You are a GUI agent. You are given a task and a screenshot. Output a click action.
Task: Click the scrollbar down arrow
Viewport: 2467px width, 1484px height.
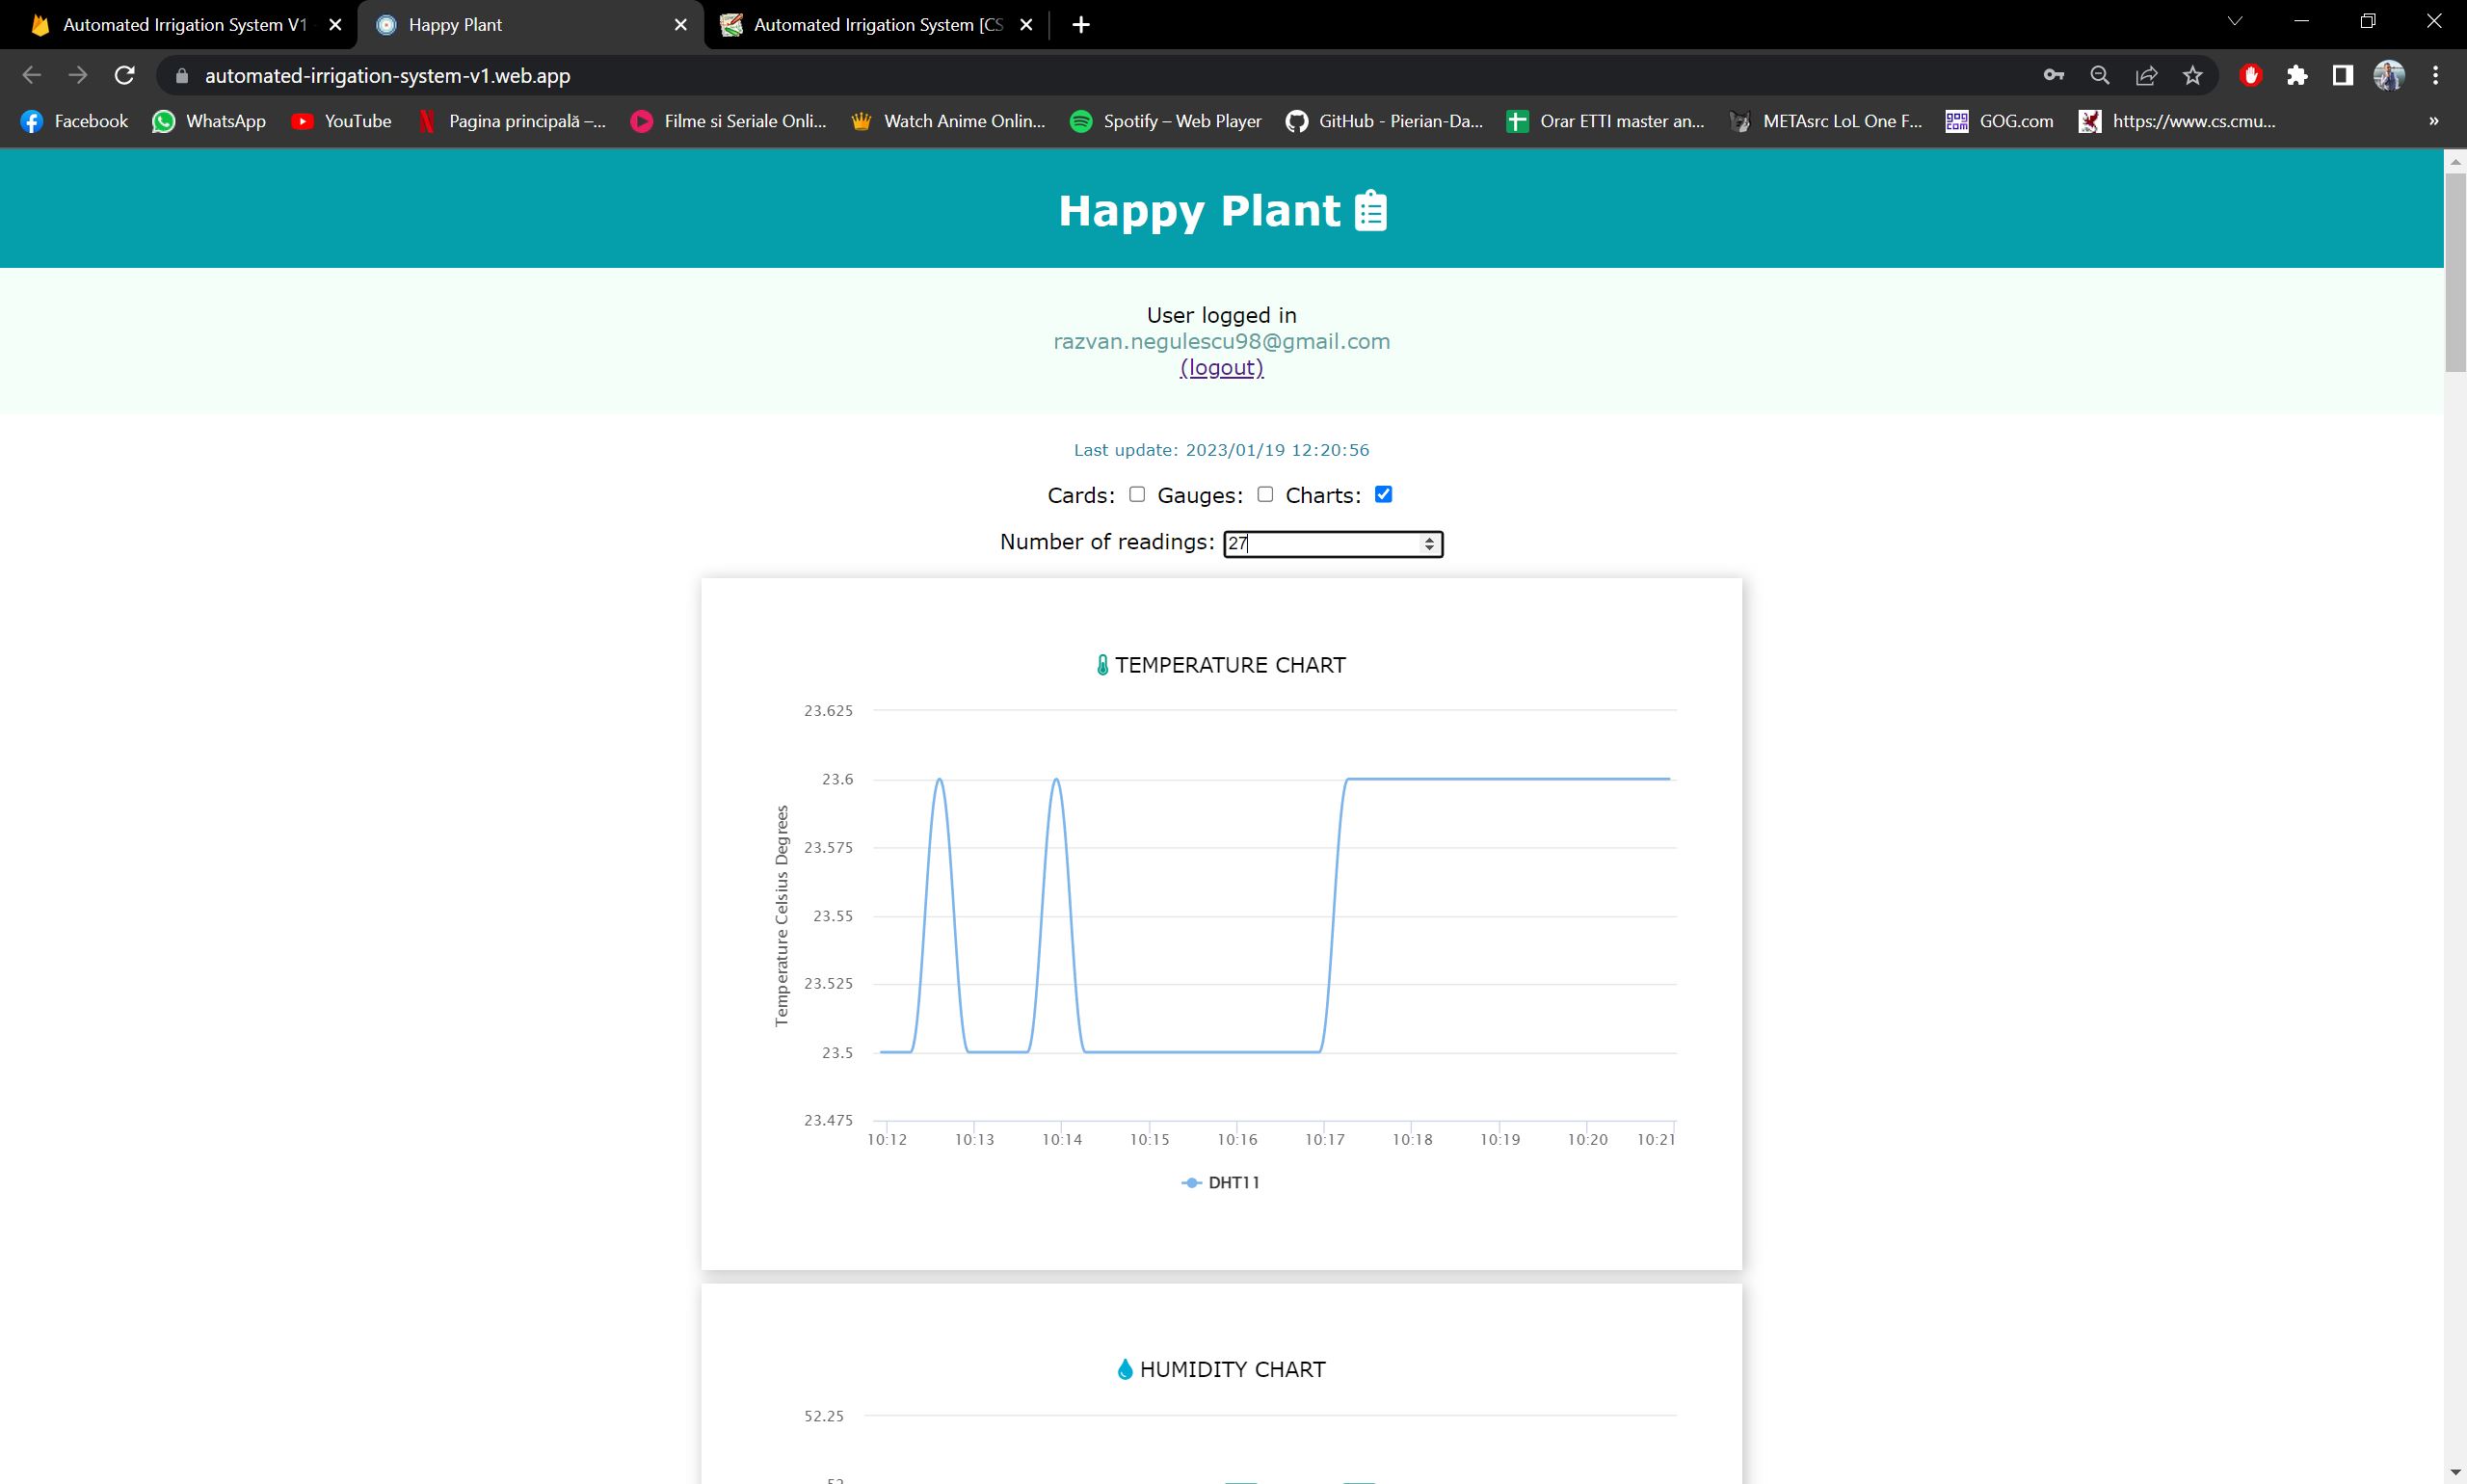click(2455, 1473)
